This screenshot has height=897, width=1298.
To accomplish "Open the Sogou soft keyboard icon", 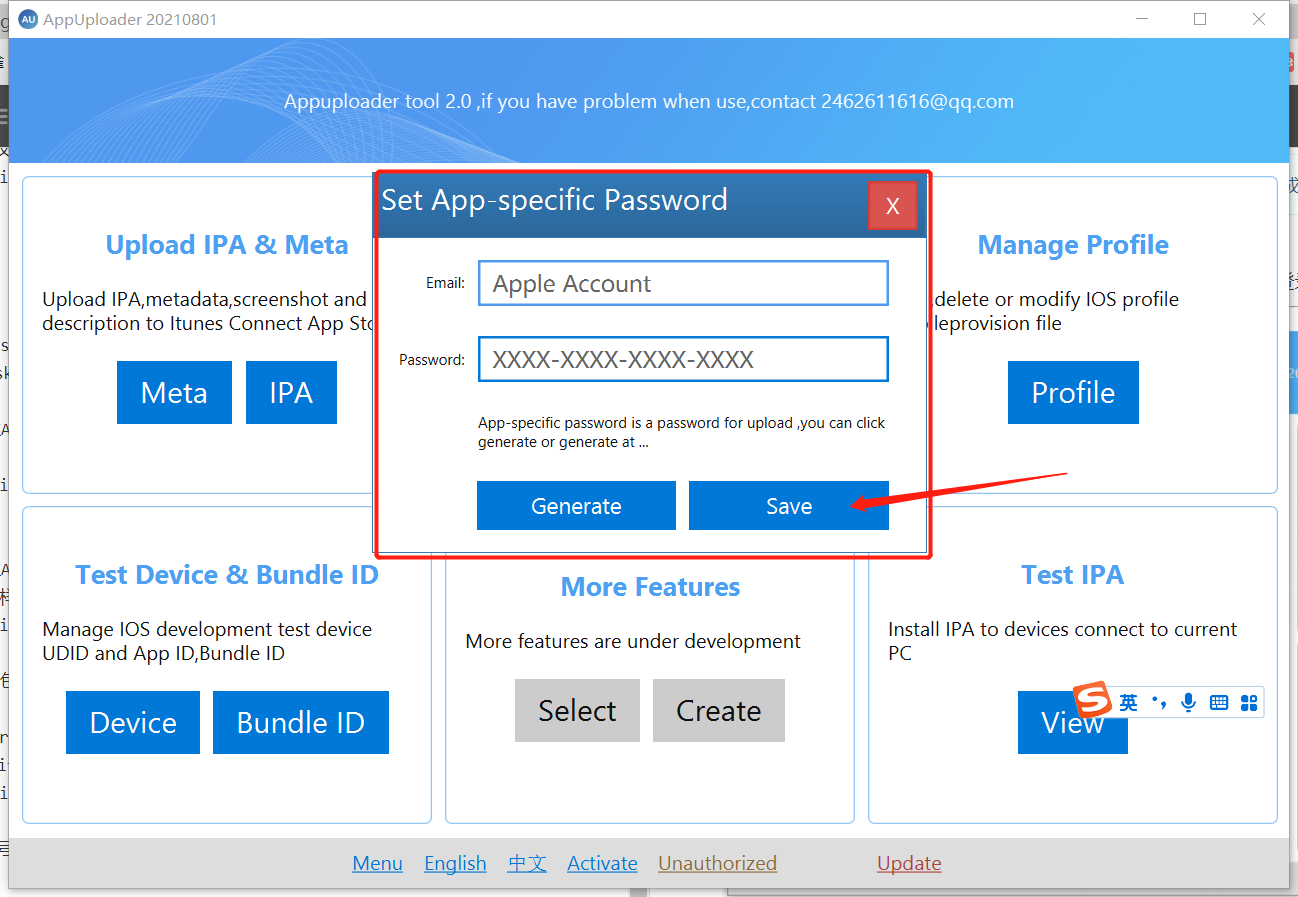I will [1218, 703].
